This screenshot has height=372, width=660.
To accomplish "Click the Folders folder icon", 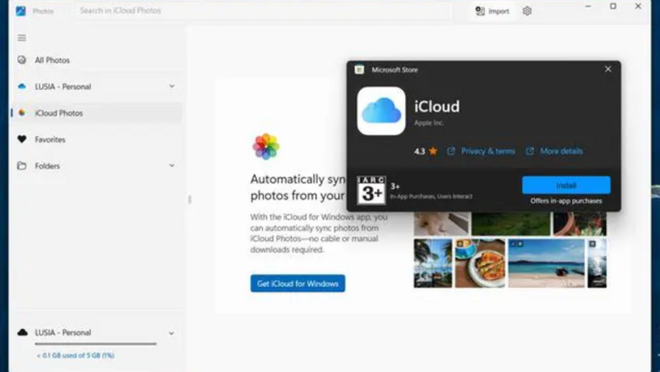I will [x=22, y=165].
